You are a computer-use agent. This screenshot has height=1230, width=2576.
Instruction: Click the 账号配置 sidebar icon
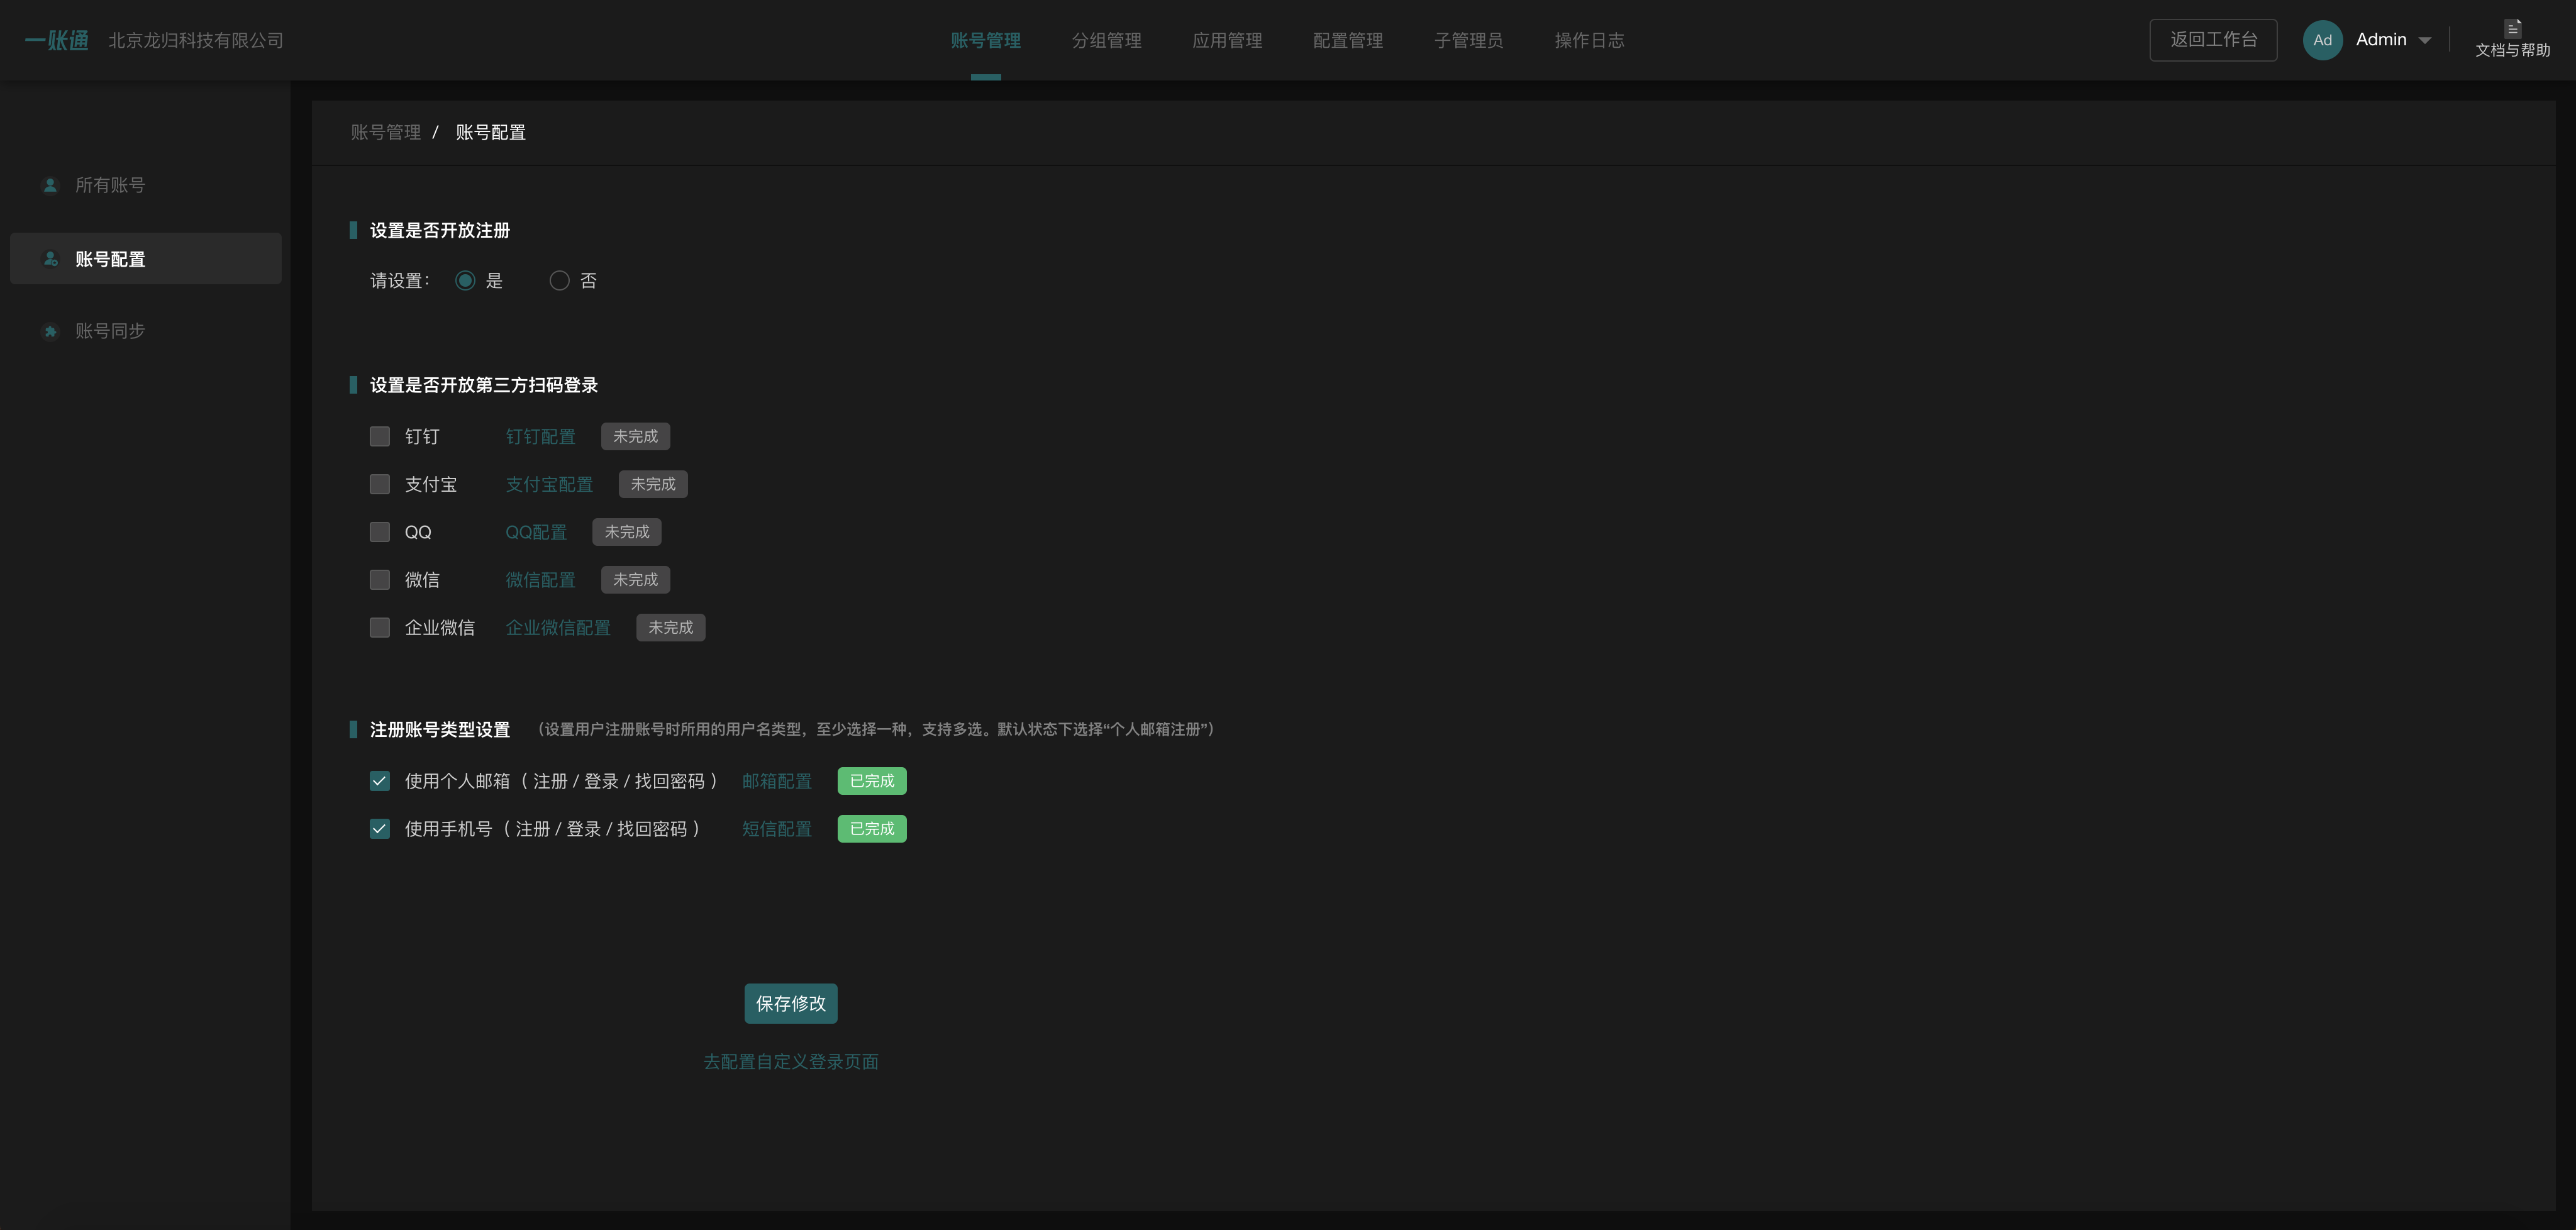(x=50, y=259)
